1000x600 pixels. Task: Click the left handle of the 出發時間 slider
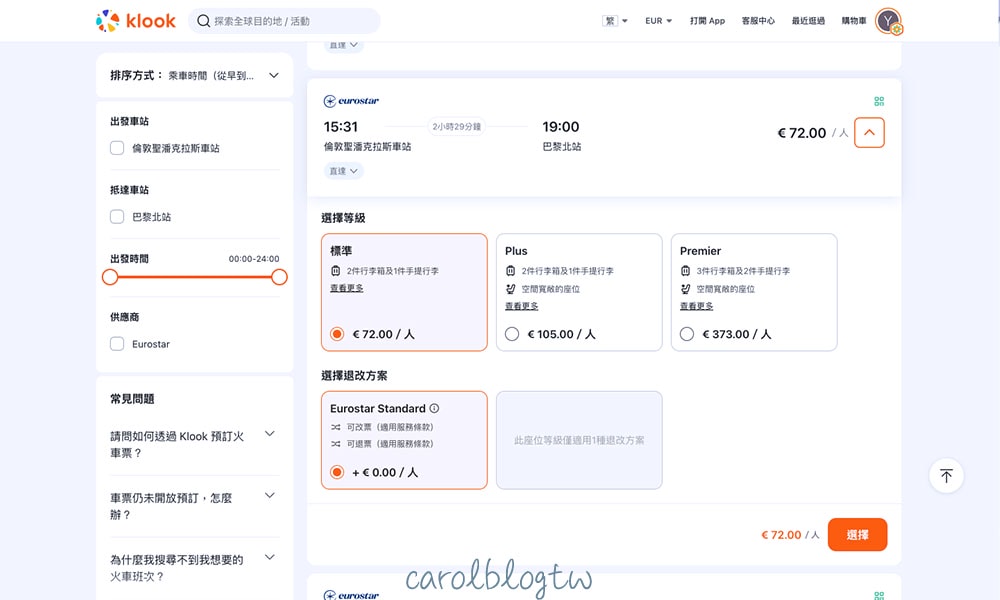coord(110,277)
